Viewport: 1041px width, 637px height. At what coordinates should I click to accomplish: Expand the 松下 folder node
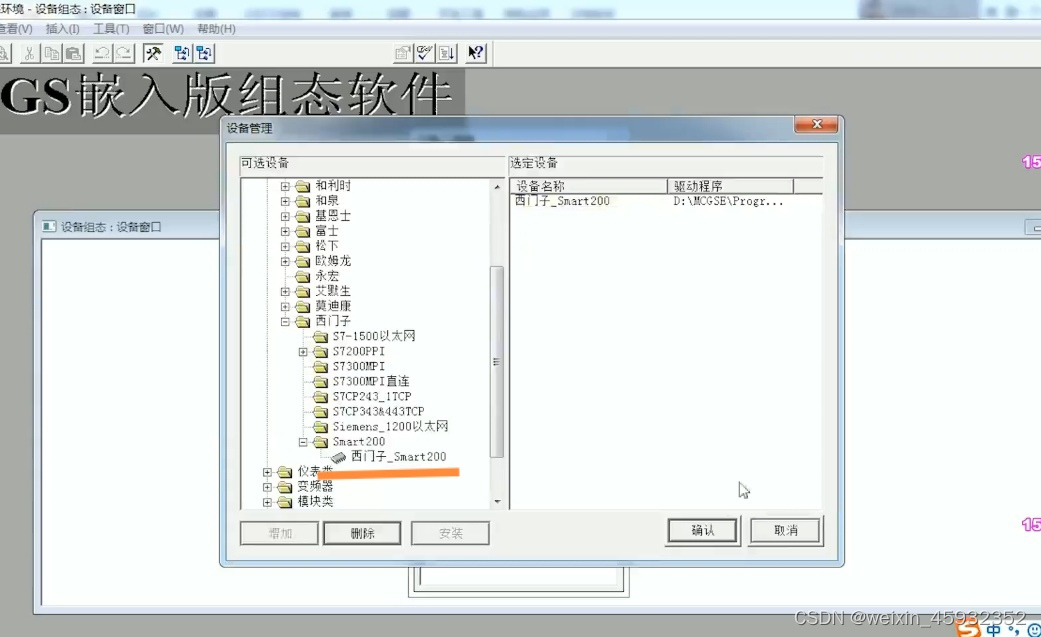coord(285,246)
